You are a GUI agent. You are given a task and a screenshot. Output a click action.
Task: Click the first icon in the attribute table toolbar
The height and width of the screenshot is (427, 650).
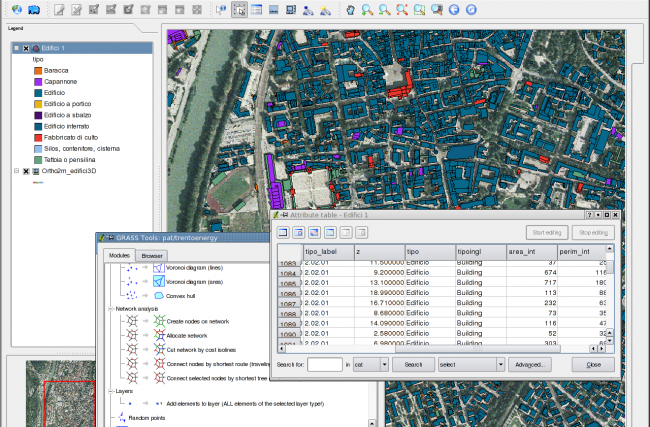tap(283, 233)
